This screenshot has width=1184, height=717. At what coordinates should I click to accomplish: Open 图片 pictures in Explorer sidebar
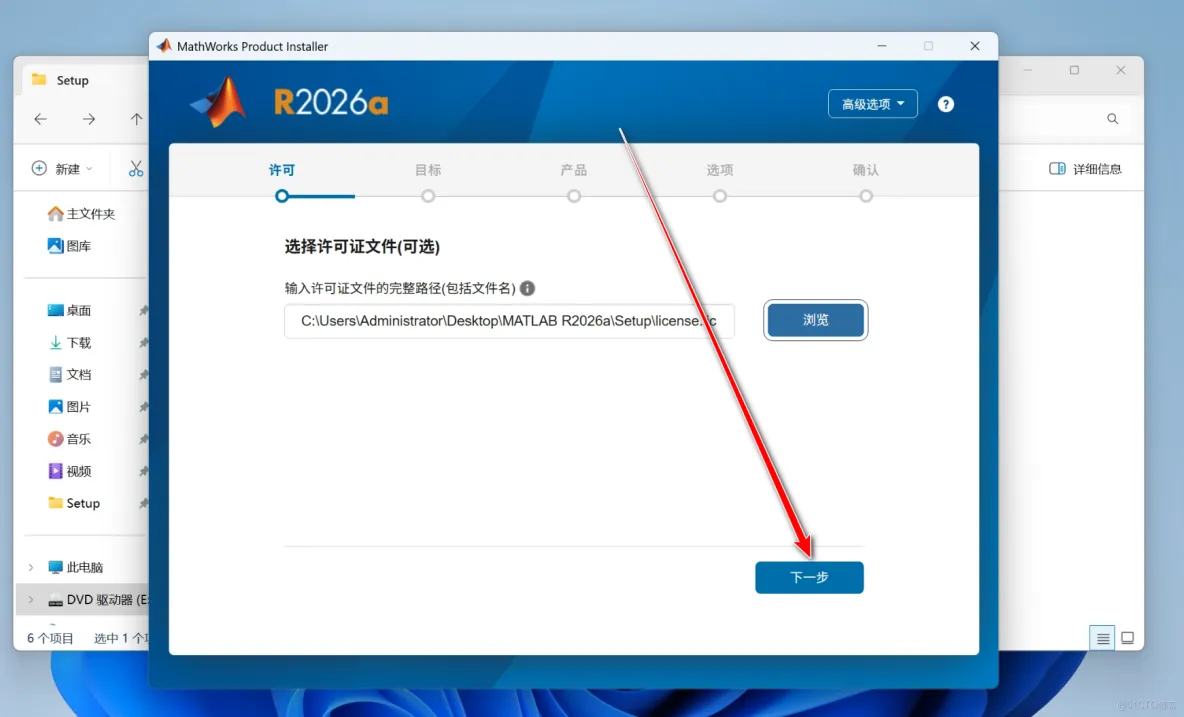pos(69,407)
